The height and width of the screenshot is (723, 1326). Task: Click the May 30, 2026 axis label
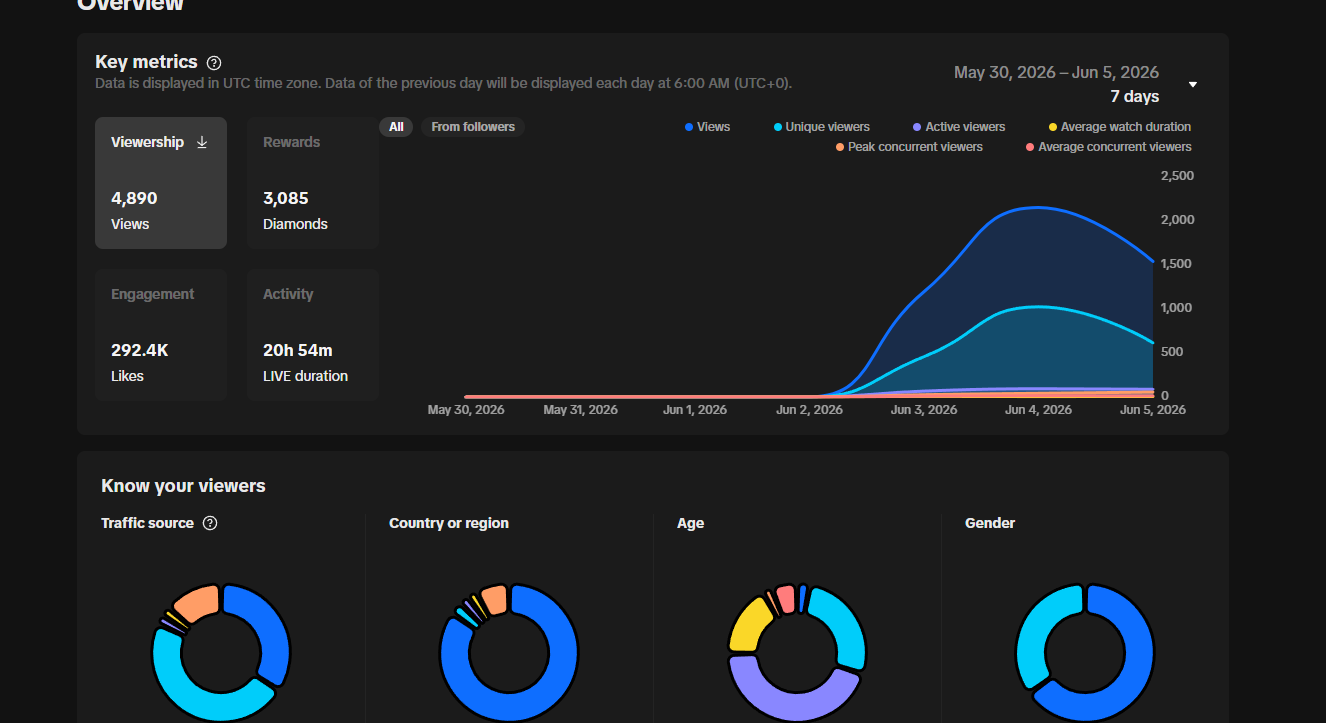(466, 410)
